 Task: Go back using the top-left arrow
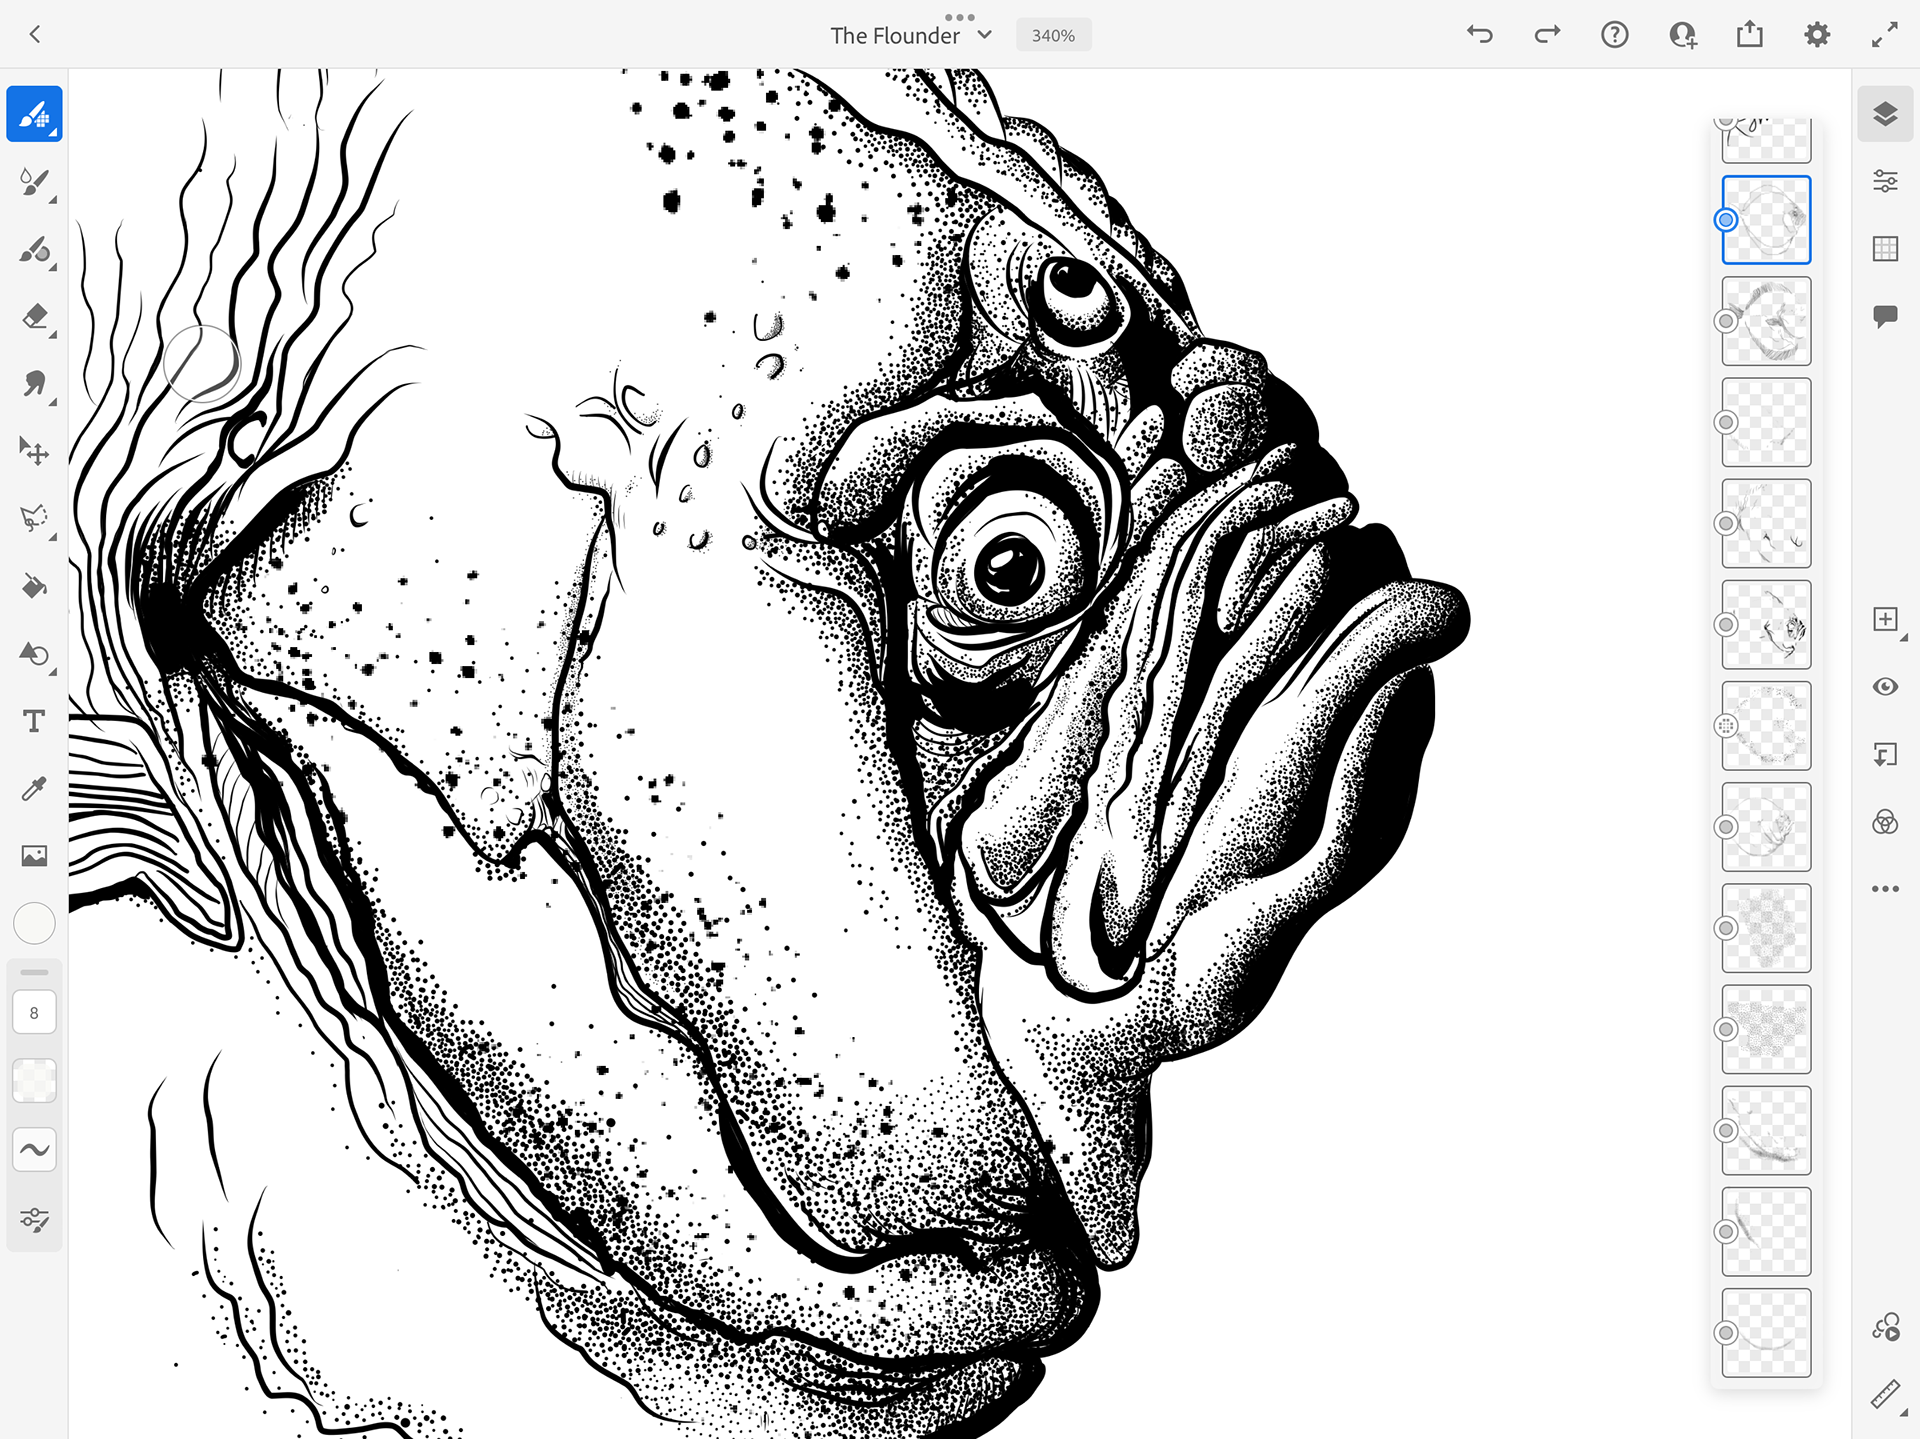(35, 35)
